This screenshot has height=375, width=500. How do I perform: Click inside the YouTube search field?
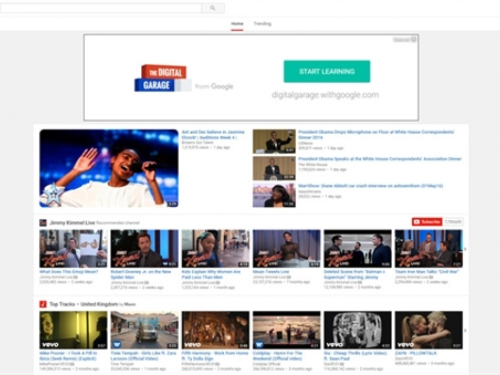pyautogui.click(x=101, y=8)
